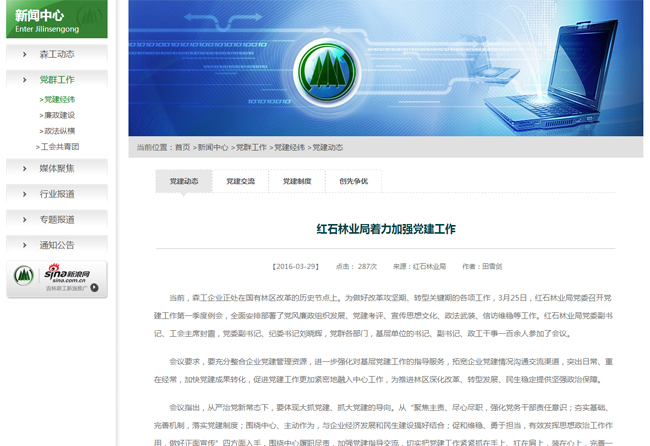The width and height of the screenshot is (650, 446).
Task: Open 廉政建设 in the sidebar submenu
Action: pyautogui.click(x=59, y=115)
